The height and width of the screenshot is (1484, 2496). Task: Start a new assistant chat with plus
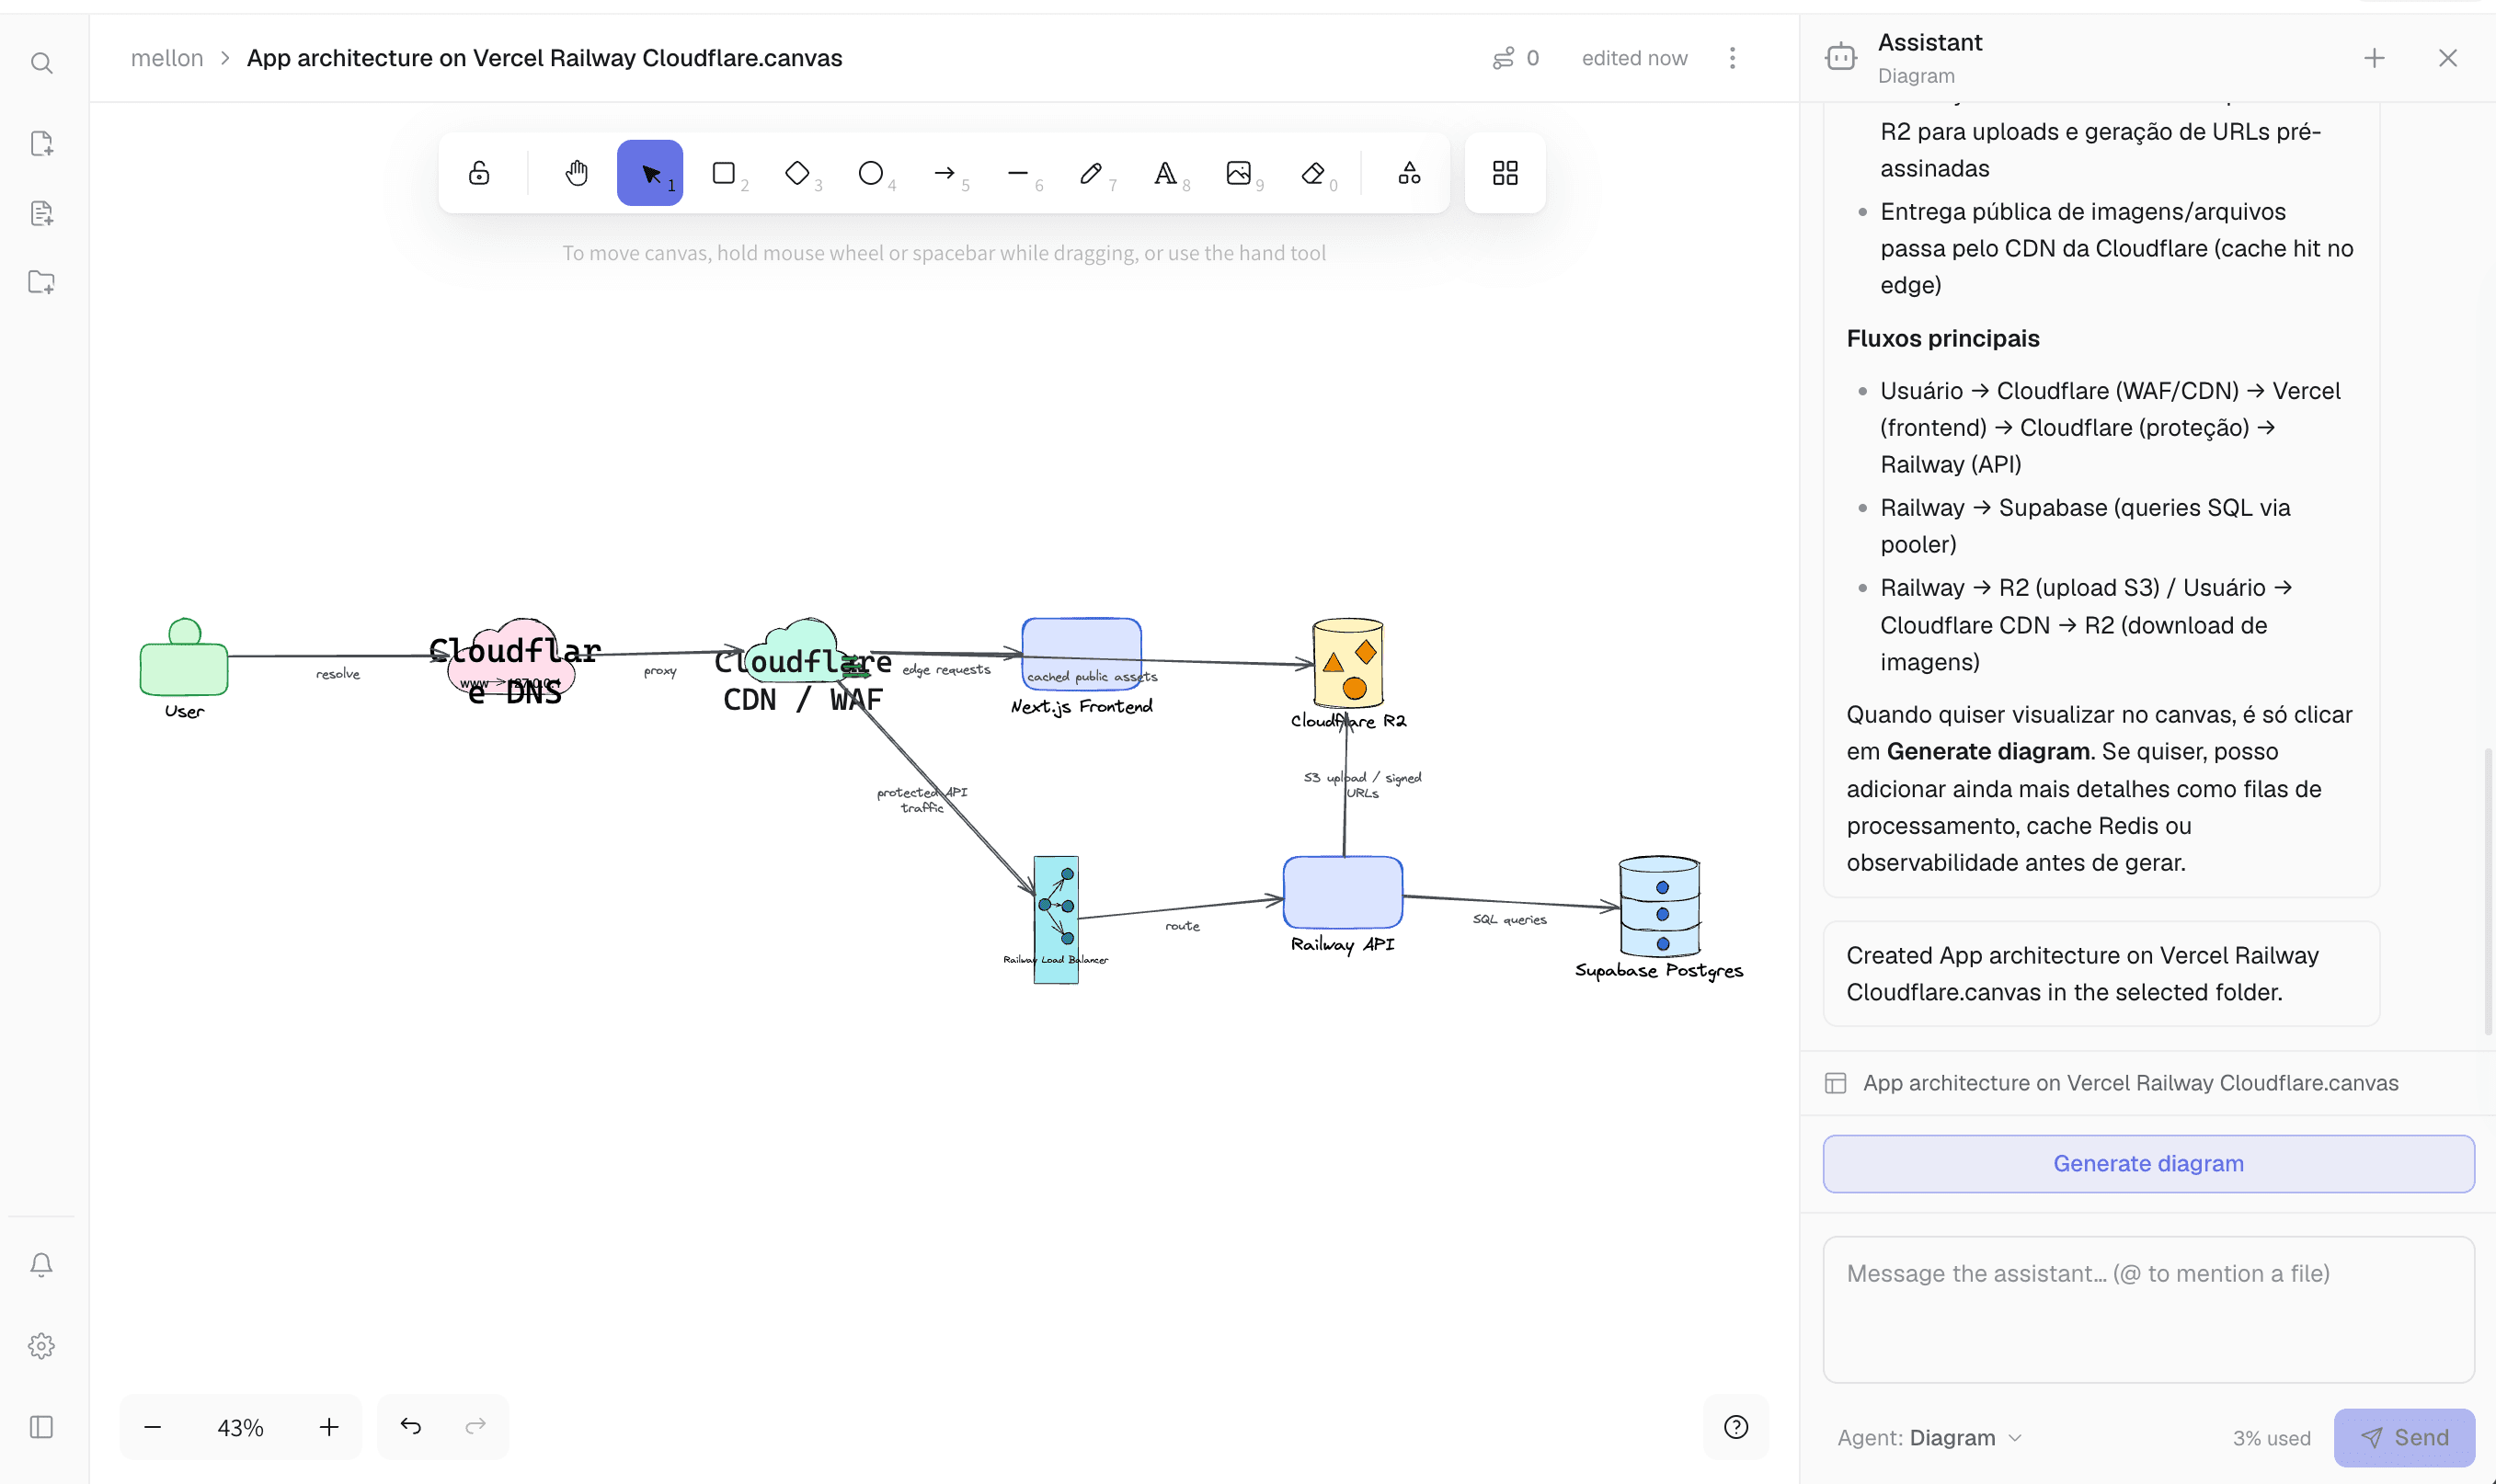coord(2374,58)
